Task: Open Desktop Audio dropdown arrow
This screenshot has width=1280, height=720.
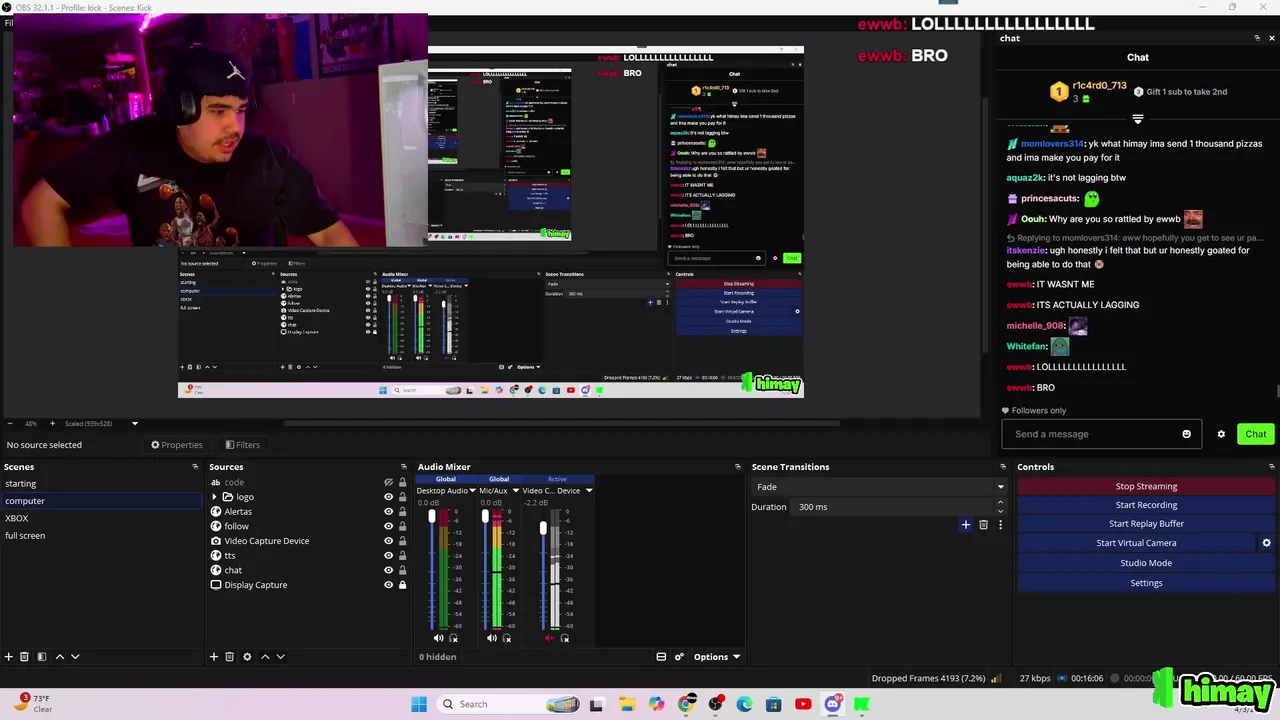Action: pos(474,491)
